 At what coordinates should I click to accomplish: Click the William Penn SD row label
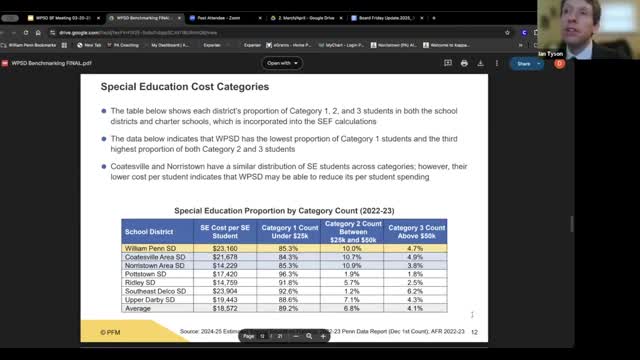[x=150, y=248]
